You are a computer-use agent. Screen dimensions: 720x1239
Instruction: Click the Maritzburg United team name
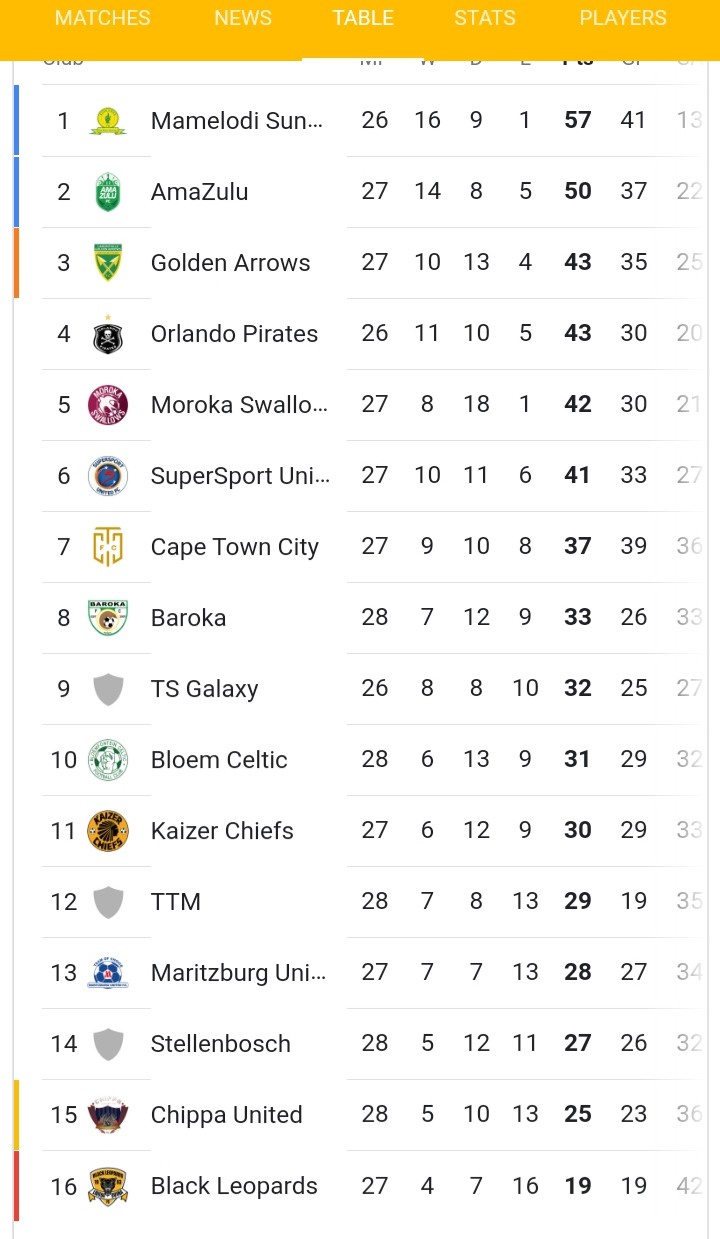click(x=238, y=973)
